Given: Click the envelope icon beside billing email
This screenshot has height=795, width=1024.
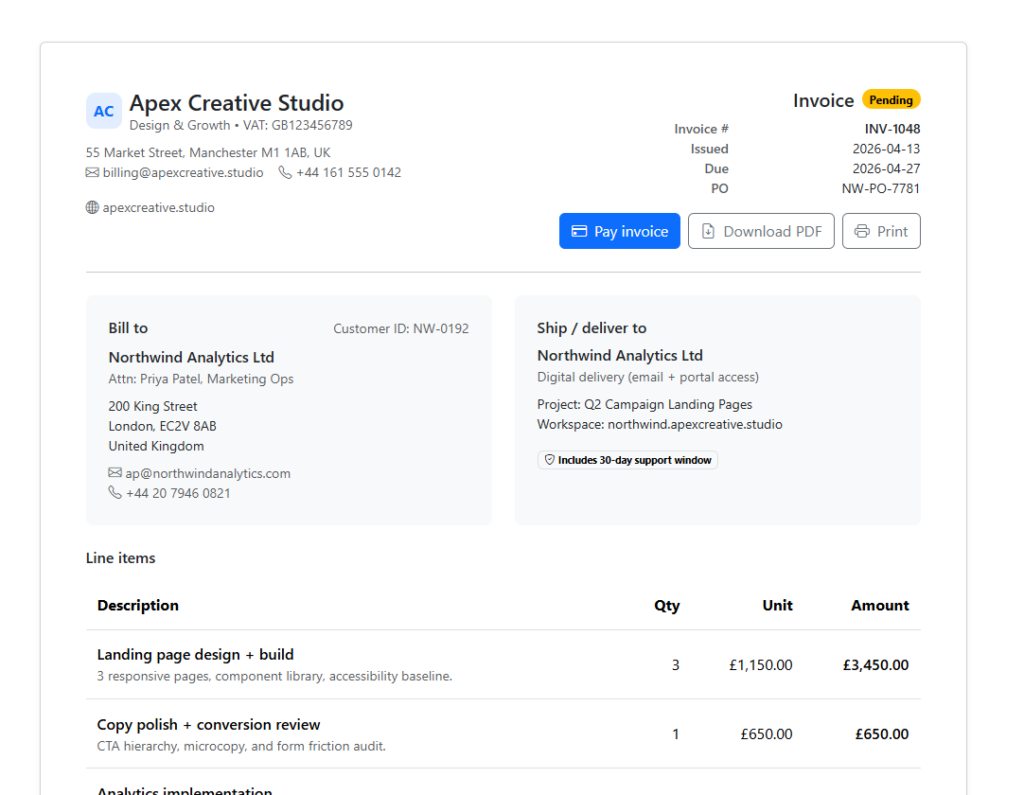Looking at the screenshot, I should coord(92,173).
